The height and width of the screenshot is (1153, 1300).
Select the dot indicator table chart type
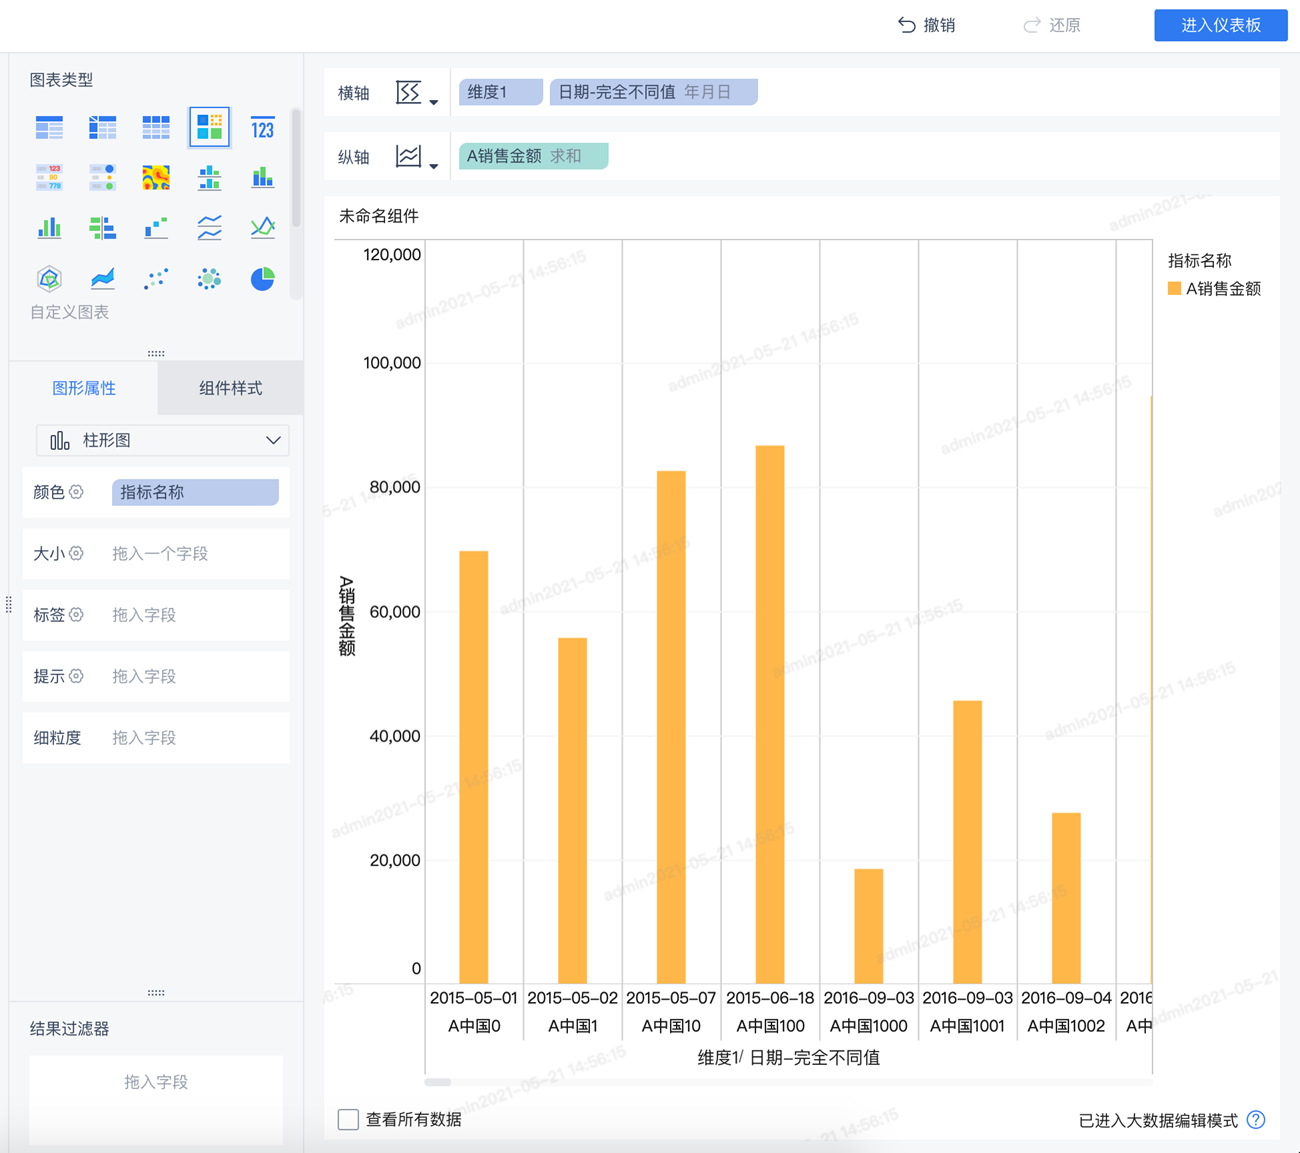coord(102,178)
